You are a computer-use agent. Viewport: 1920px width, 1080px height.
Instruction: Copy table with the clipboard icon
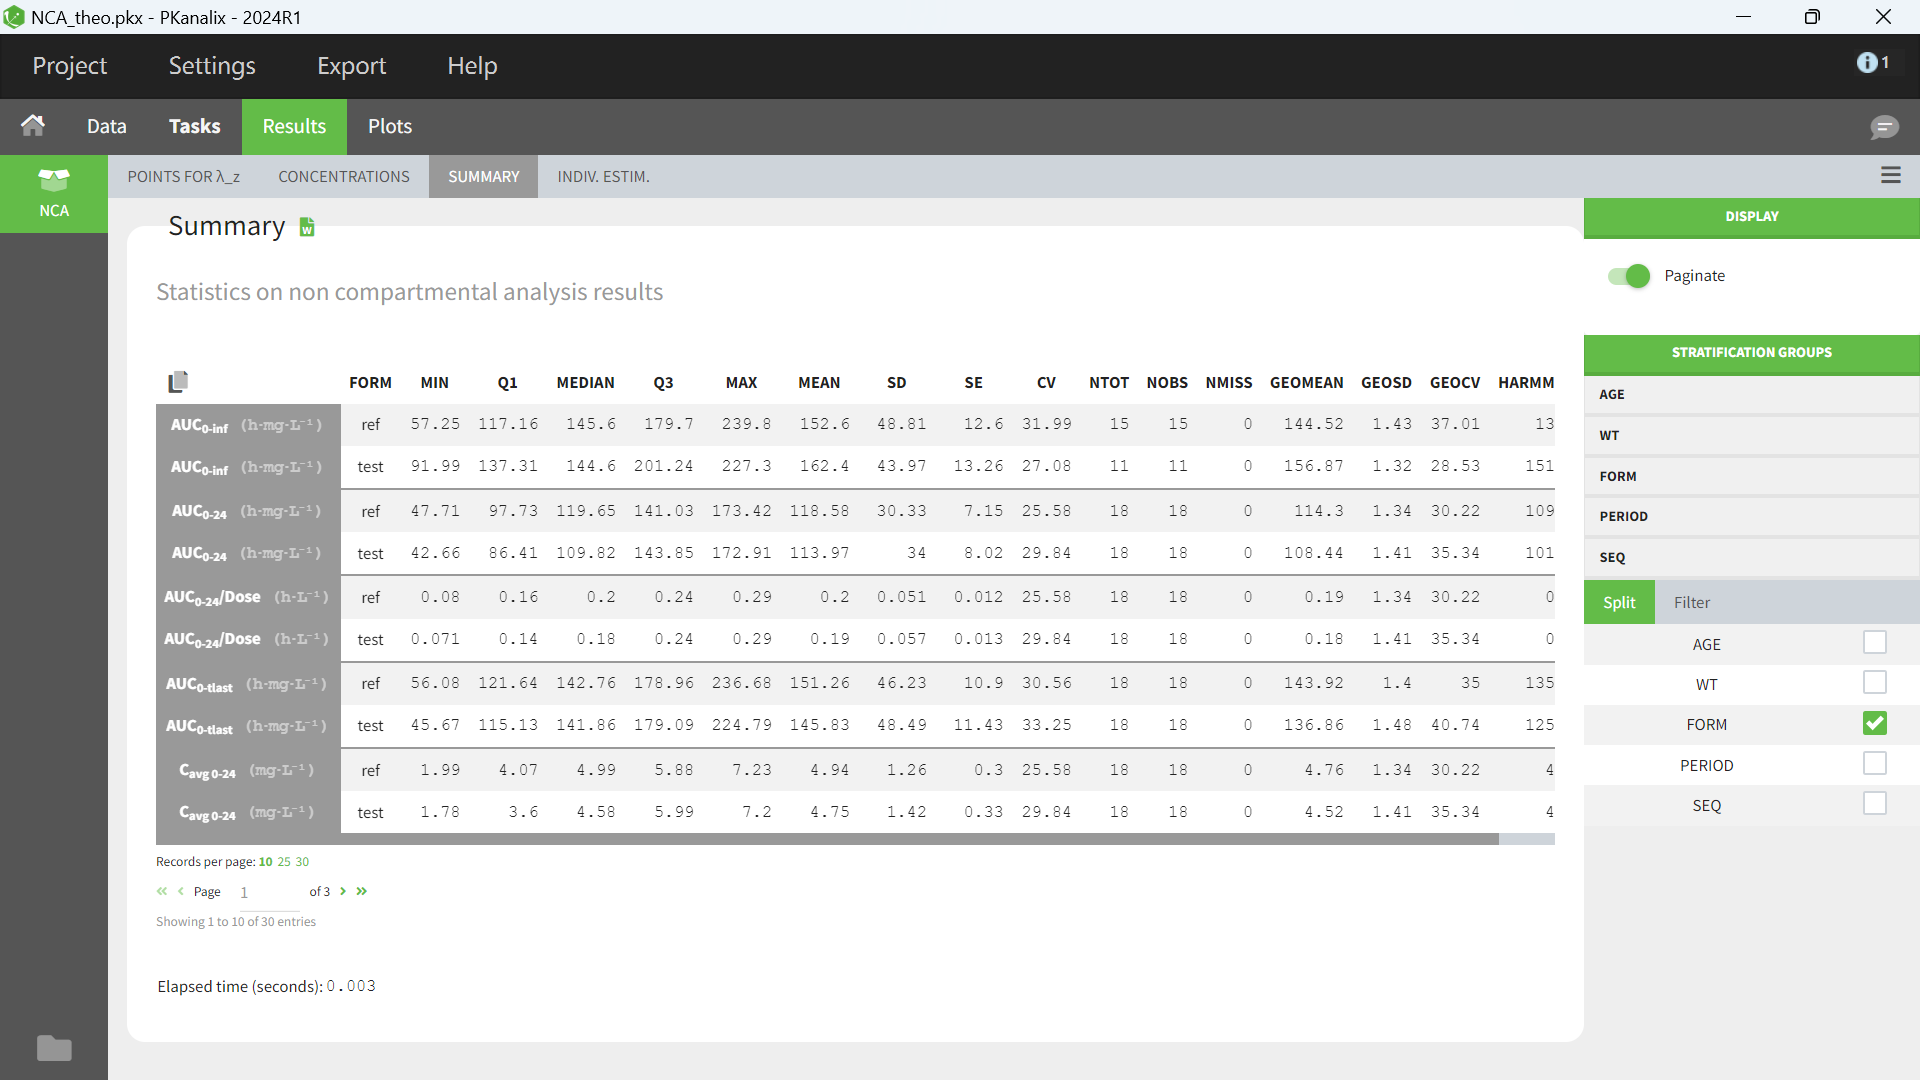point(178,382)
